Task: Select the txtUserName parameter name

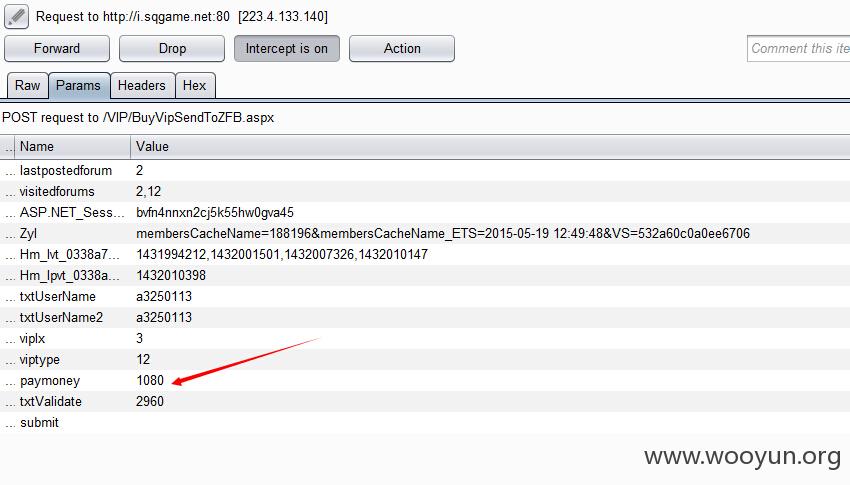Action: [57, 296]
